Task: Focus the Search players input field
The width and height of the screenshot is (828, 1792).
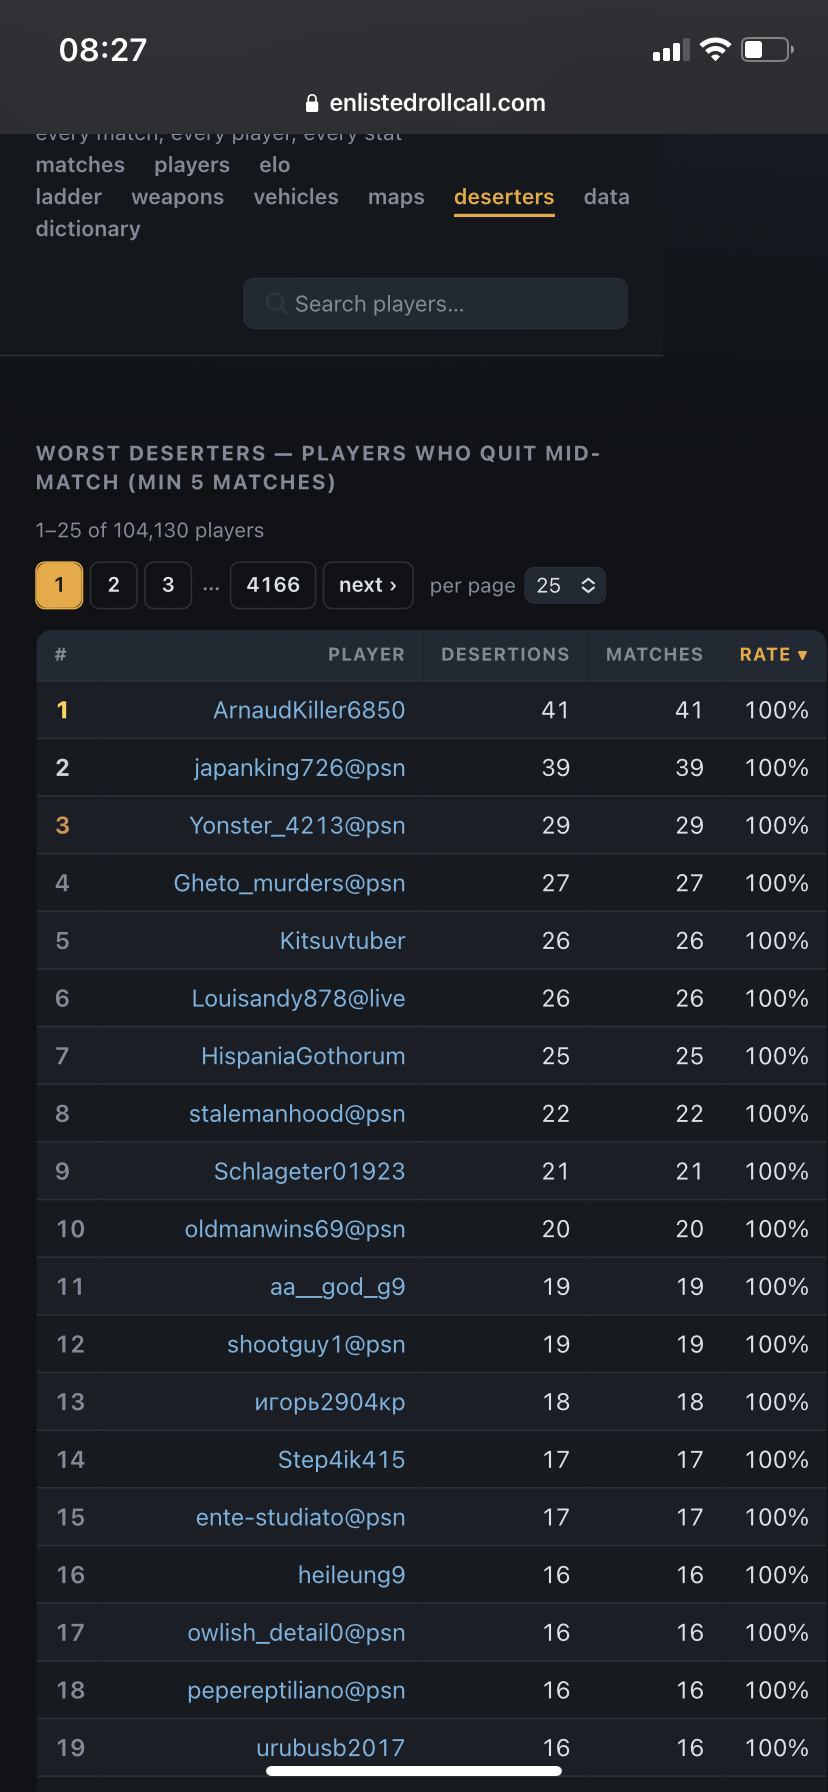Action: tap(435, 303)
